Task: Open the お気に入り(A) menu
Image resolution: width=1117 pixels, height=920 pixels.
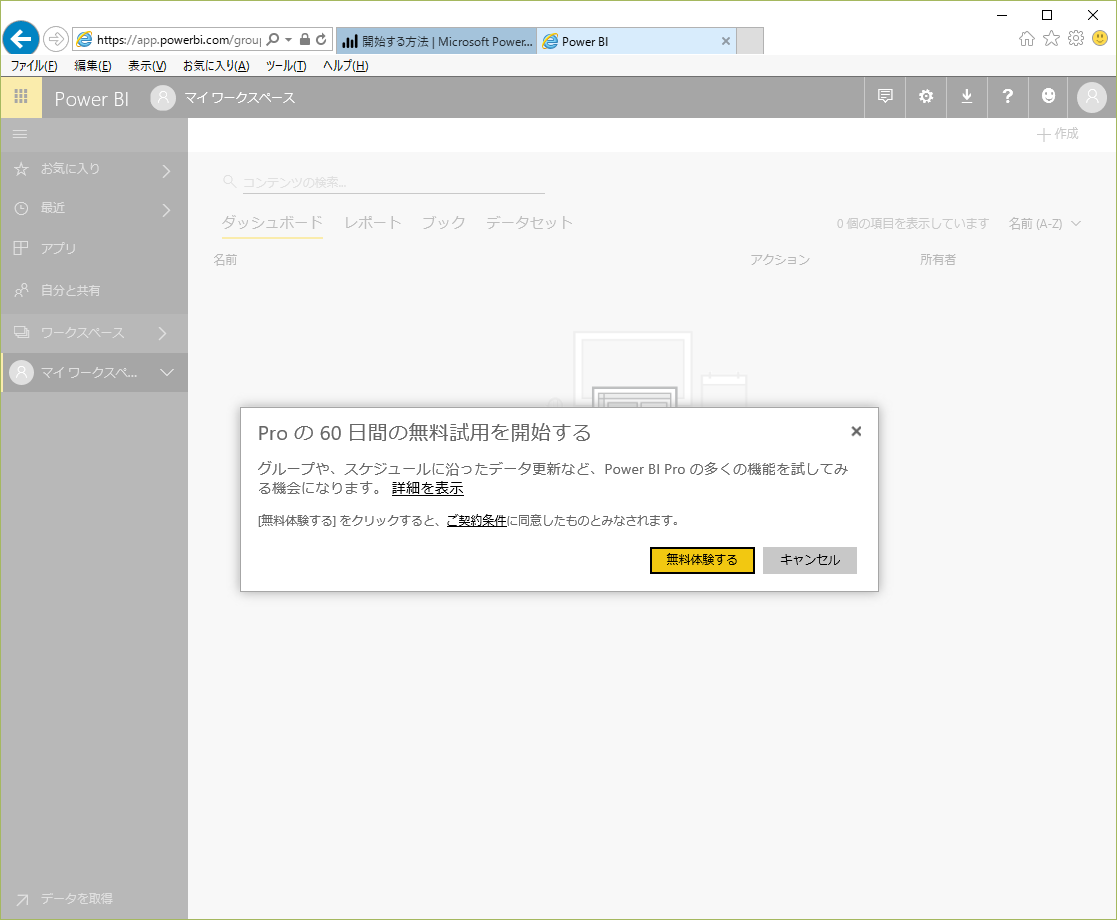Action: (216, 66)
